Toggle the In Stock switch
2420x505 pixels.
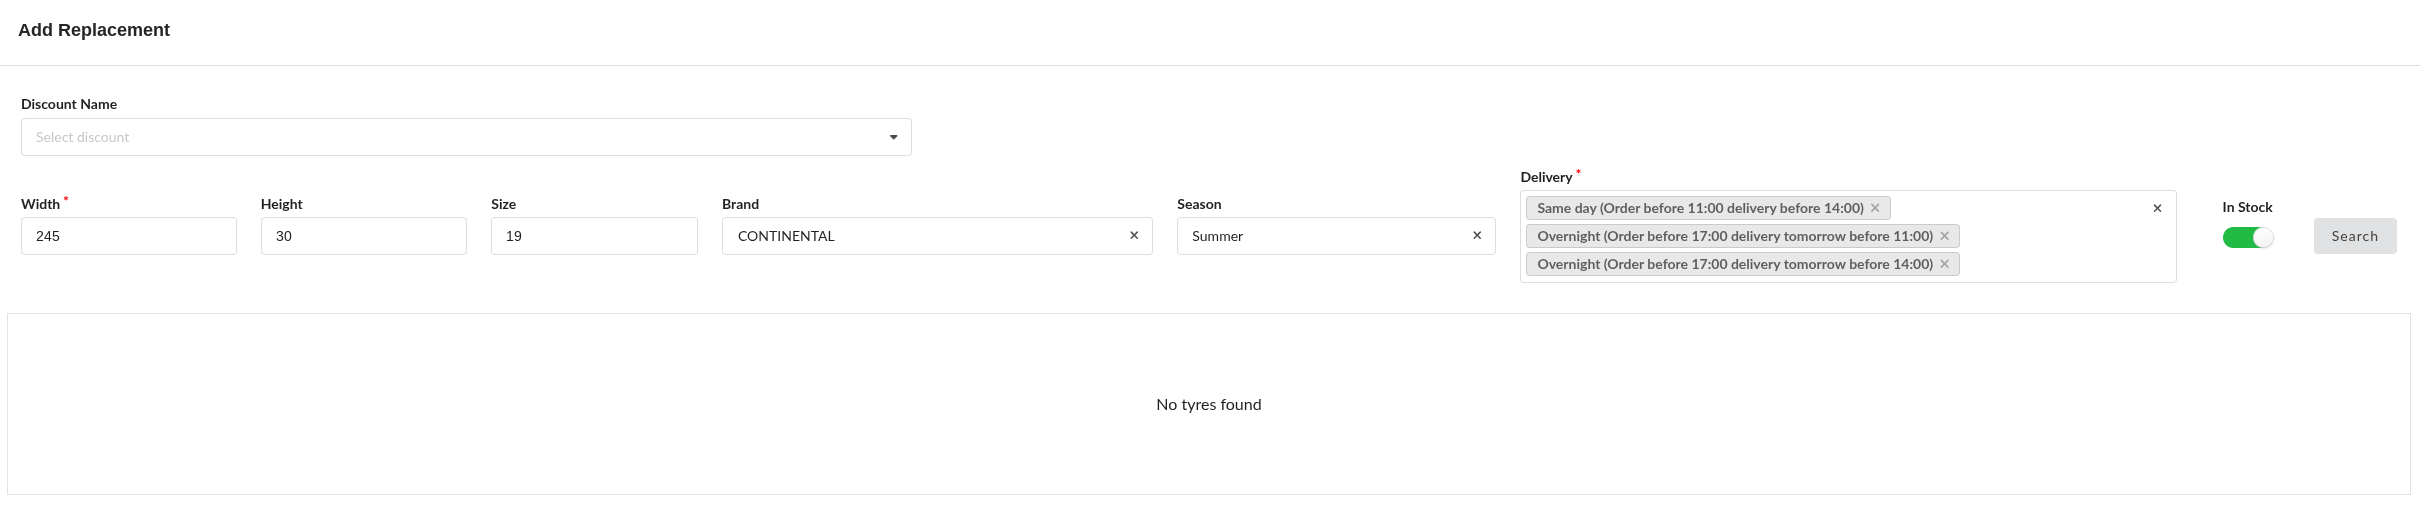point(2248,237)
